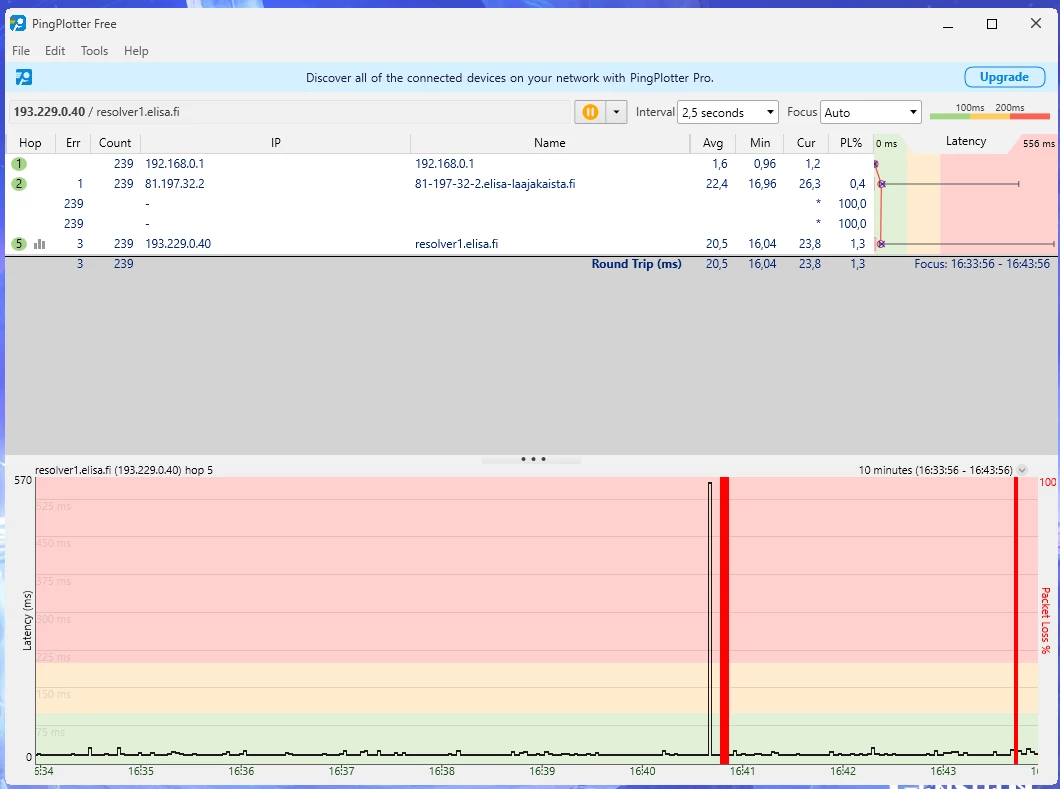Screen dimensions: 1060x789
Task: Open the File menu
Action: point(21,51)
